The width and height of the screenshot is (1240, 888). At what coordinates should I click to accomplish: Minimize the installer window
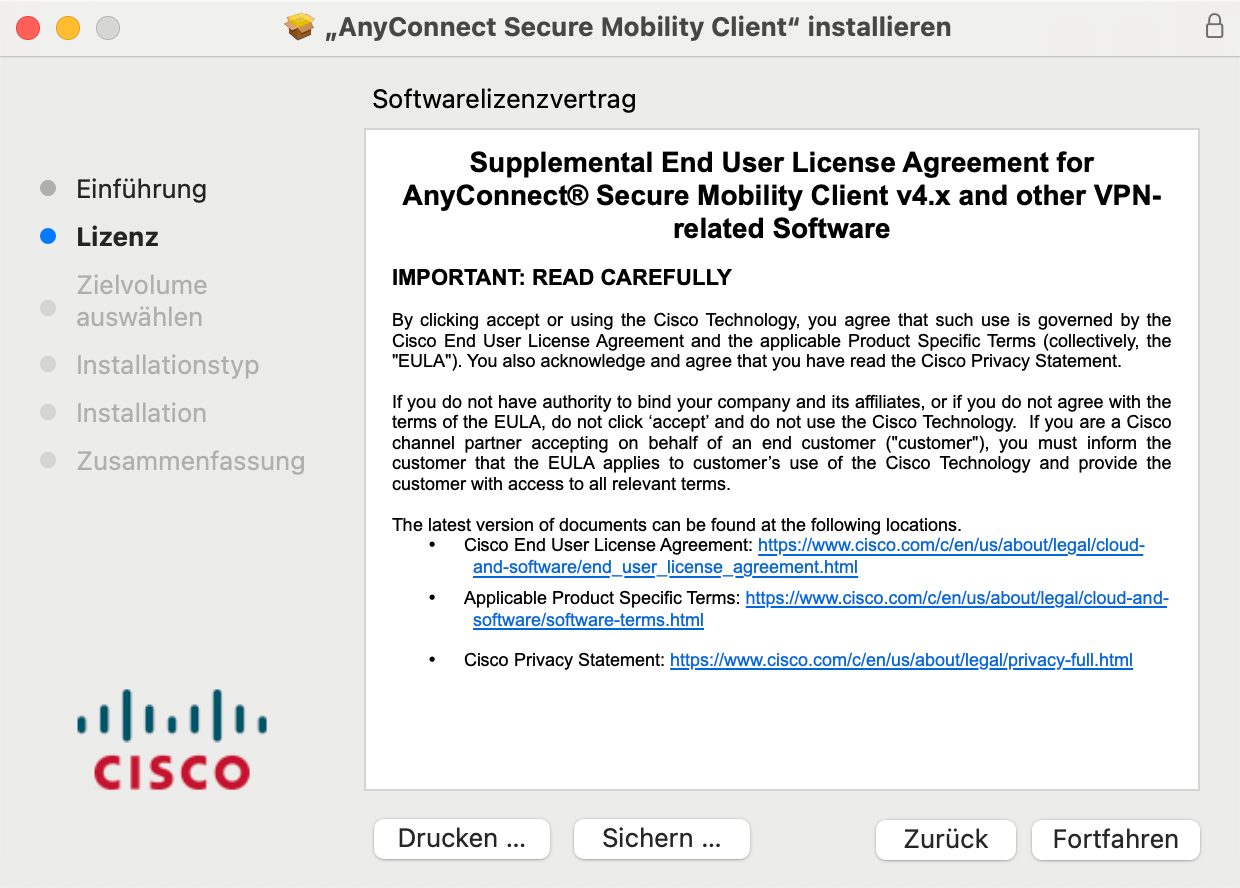click(x=68, y=28)
